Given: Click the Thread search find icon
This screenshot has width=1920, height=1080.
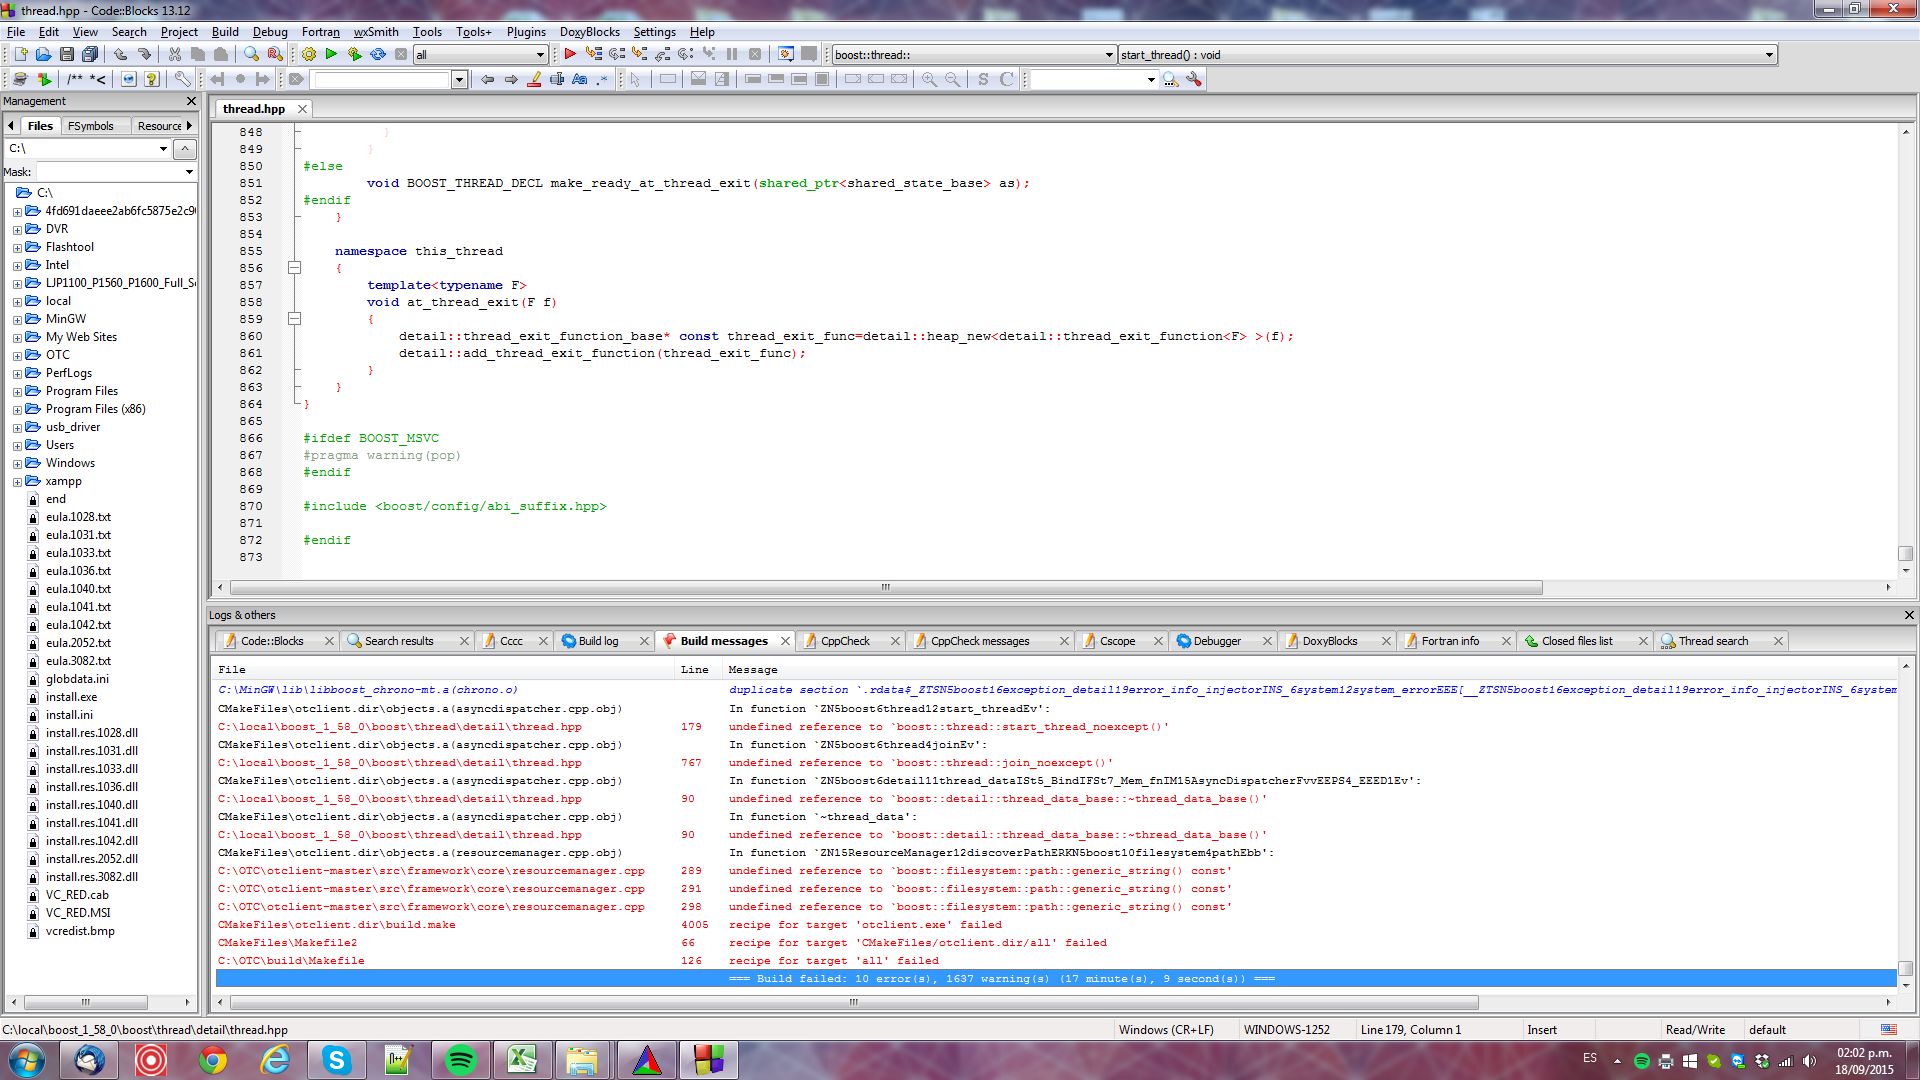Looking at the screenshot, I should 1170,79.
